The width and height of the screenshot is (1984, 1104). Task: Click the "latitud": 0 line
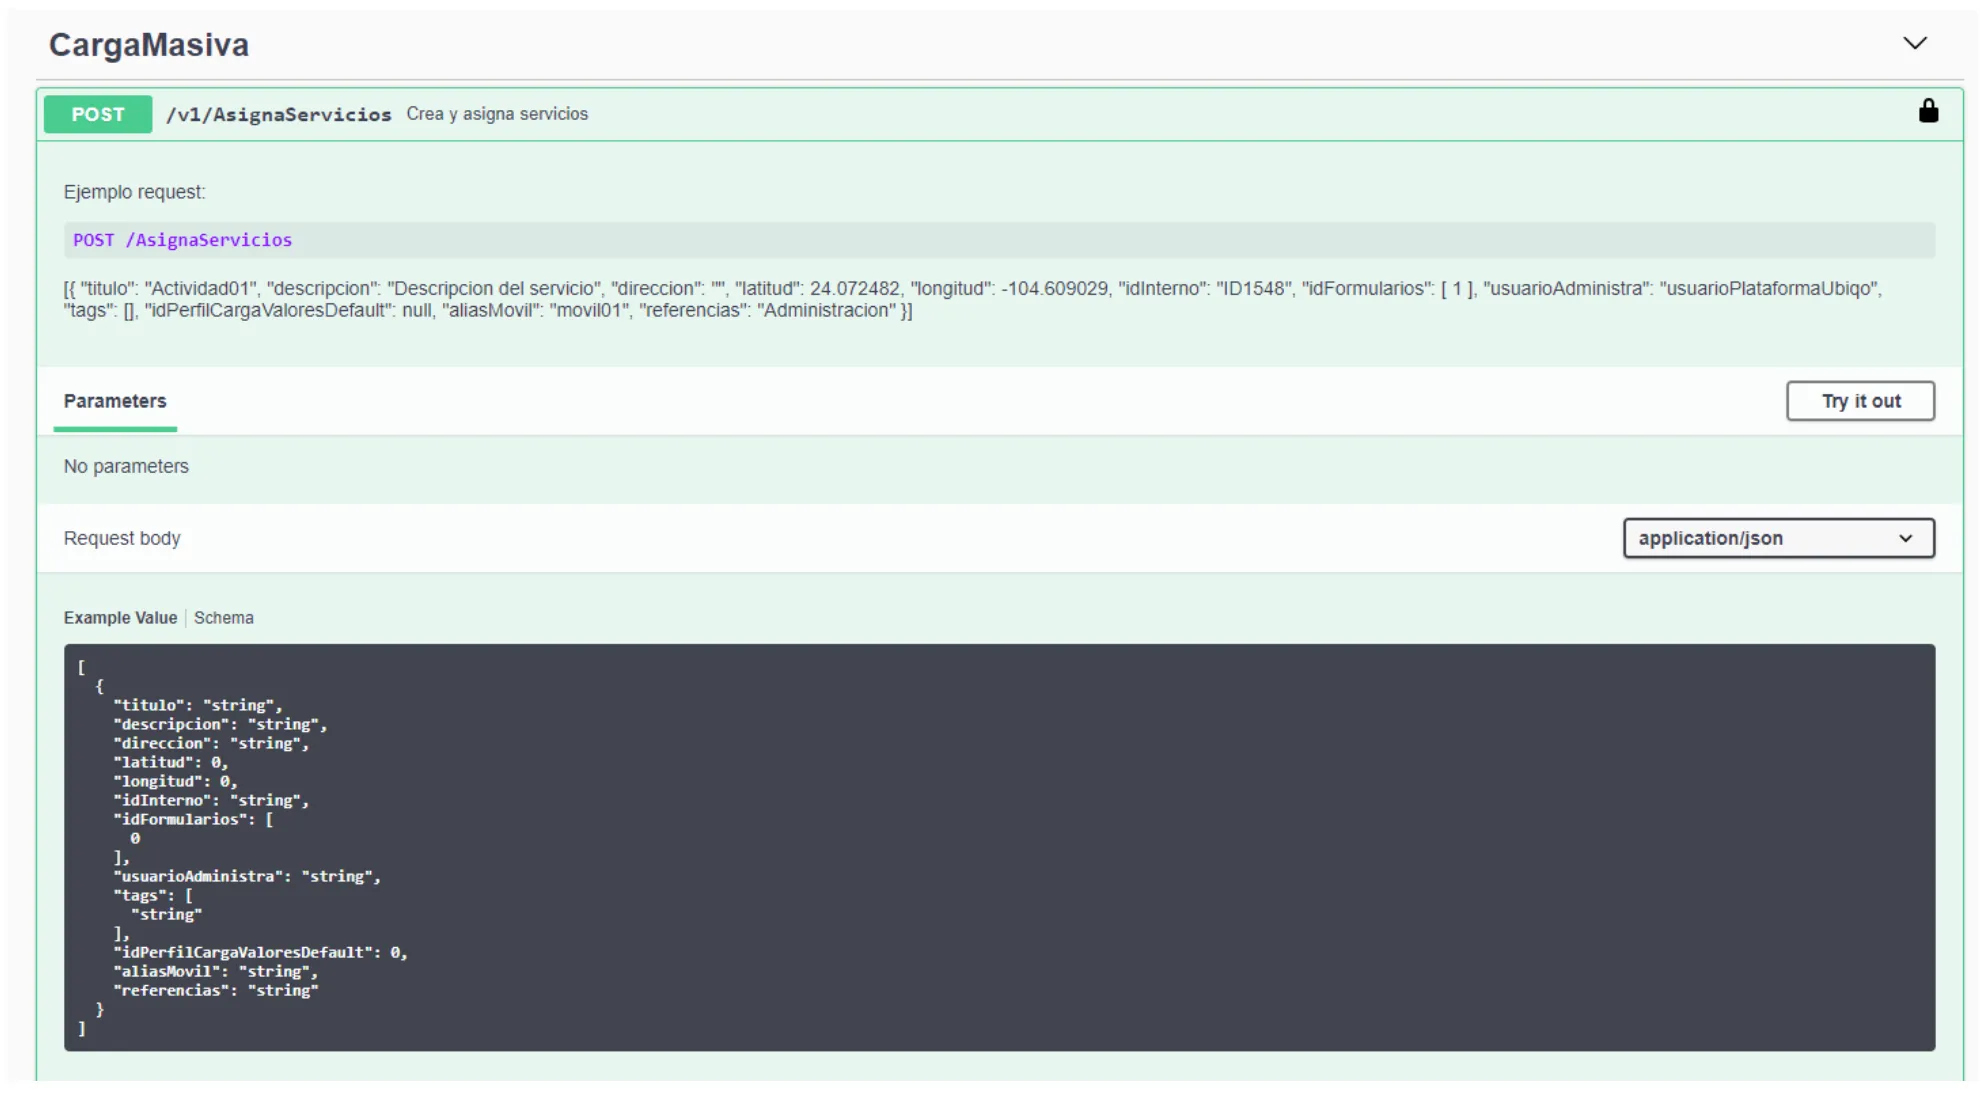tap(171, 762)
